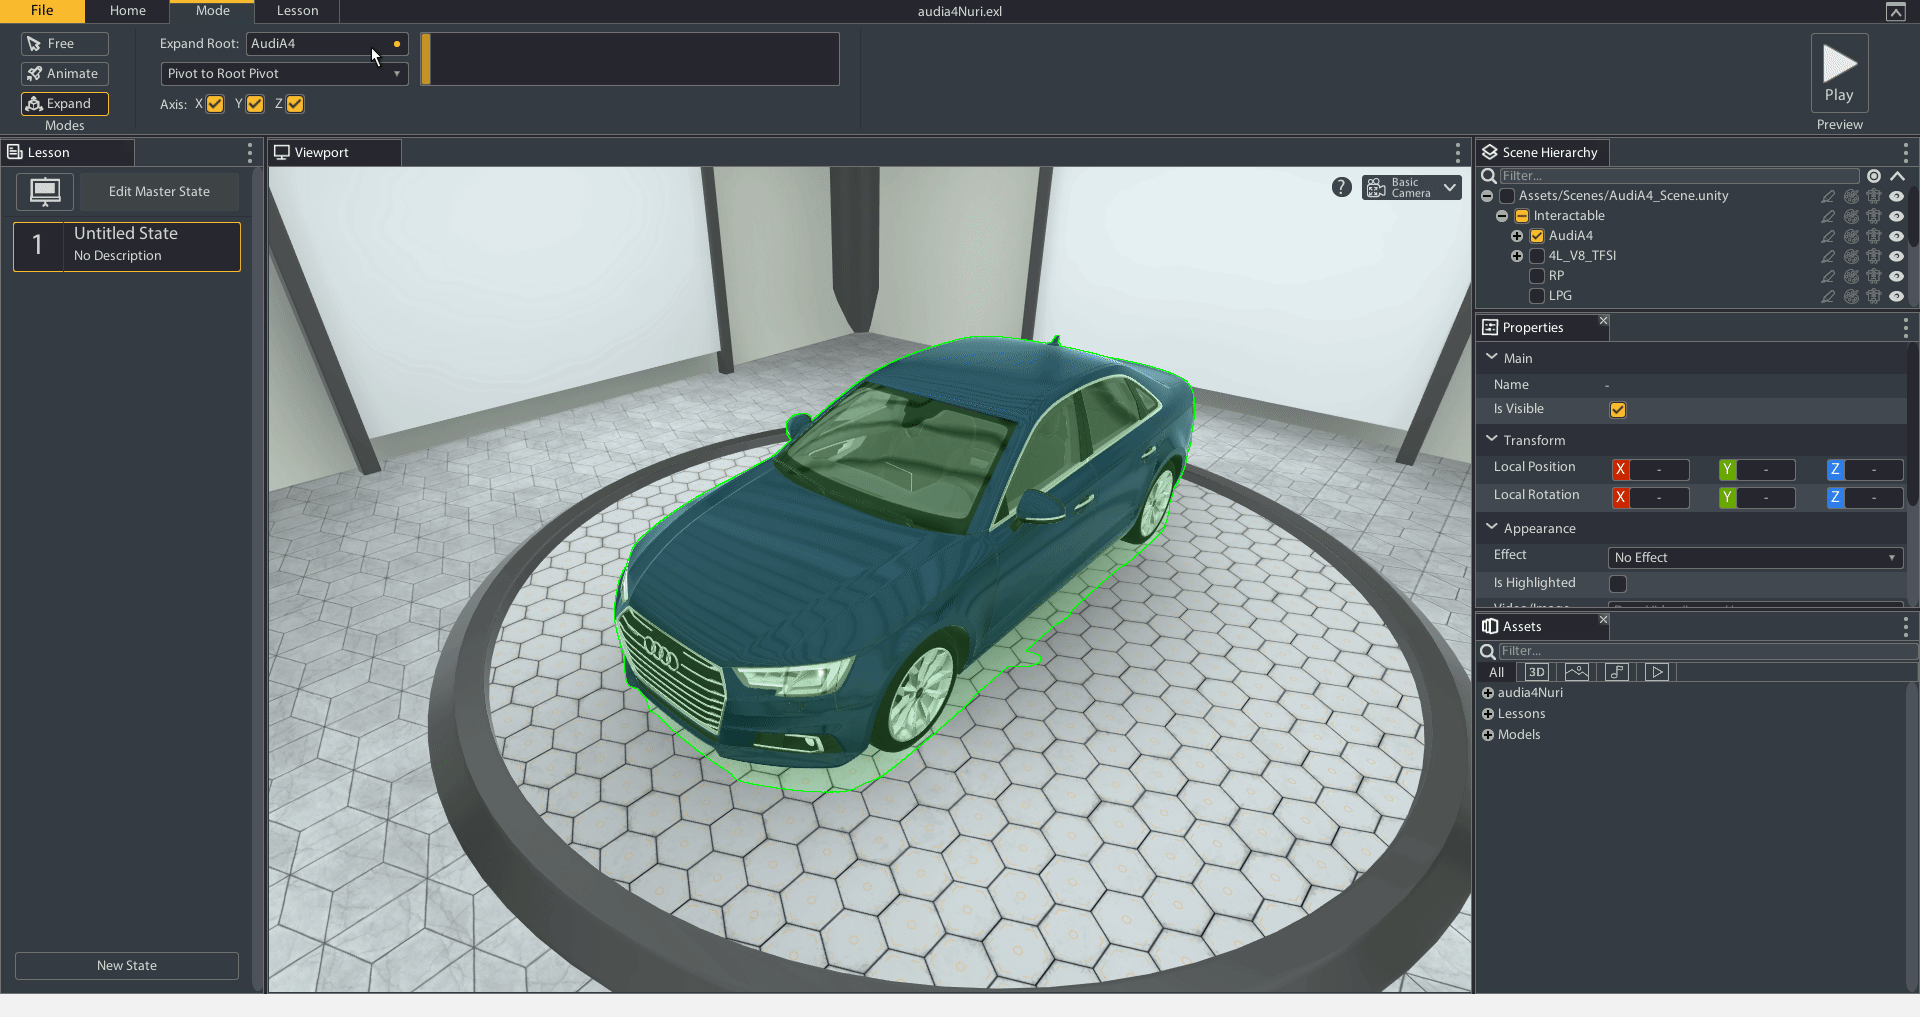Viewport: 1920px width, 1017px height.
Task: Collapse the Transform properties section
Action: click(x=1492, y=439)
